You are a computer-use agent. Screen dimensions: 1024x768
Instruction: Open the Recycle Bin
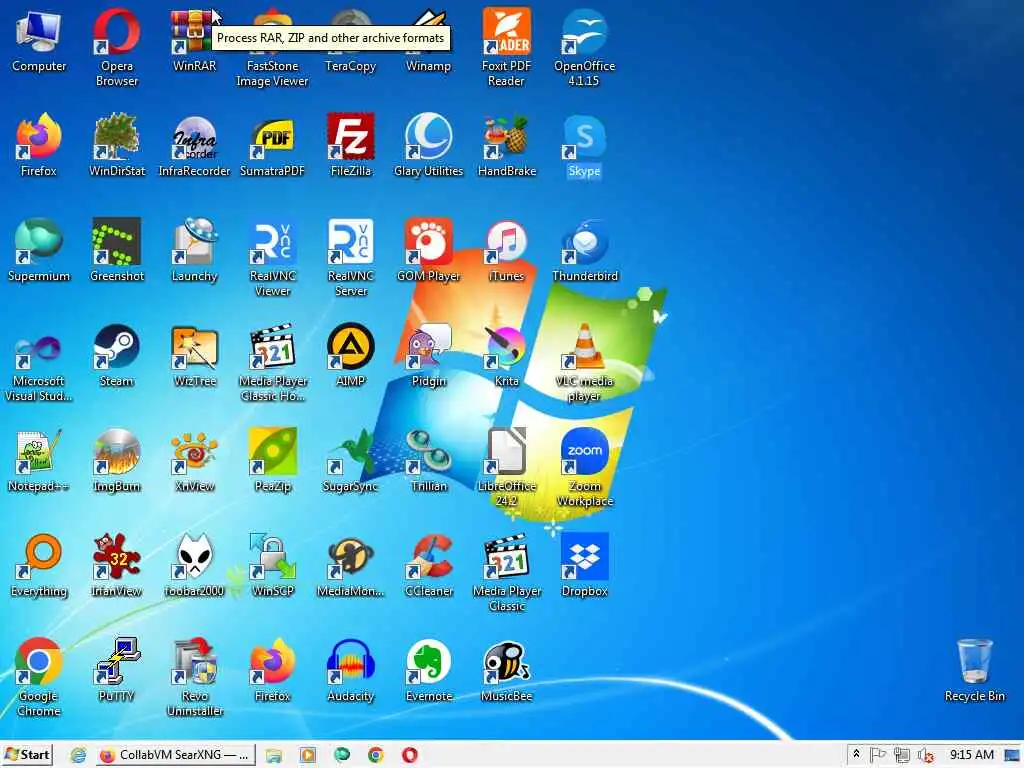[x=974, y=671]
